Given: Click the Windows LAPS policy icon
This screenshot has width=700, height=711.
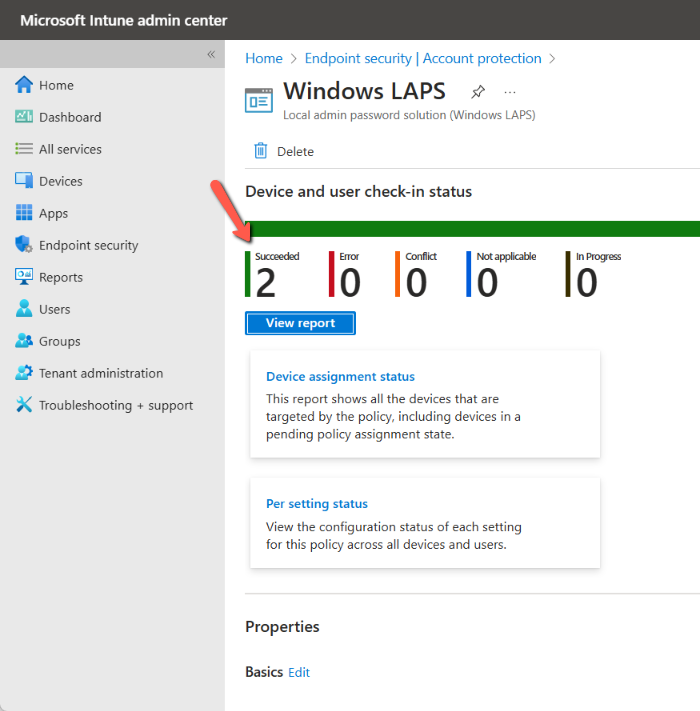Looking at the screenshot, I should [259, 100].
